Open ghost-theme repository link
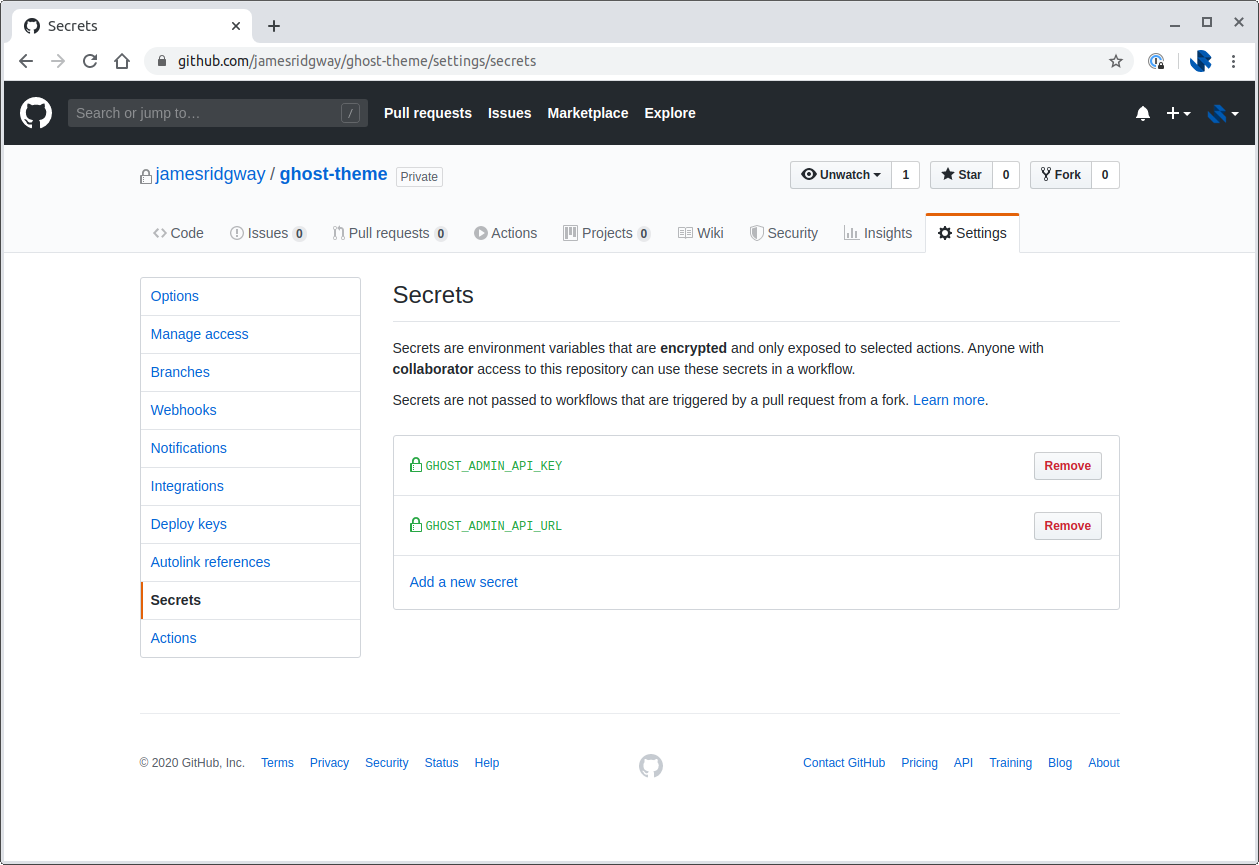This screenshot has height=865, width=1259. coord(333,174)
